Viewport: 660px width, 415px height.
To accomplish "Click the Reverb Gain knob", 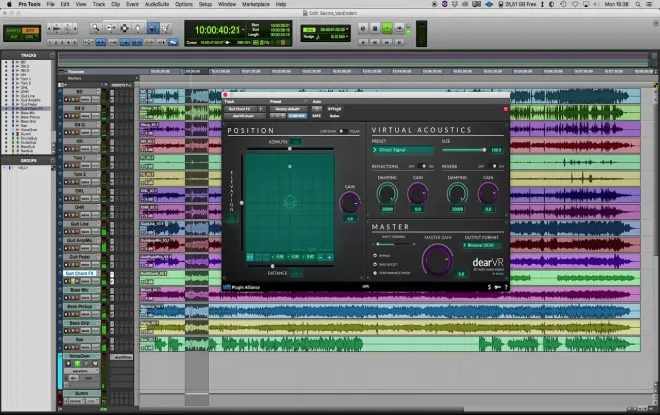I will click(x=488, y=194).
